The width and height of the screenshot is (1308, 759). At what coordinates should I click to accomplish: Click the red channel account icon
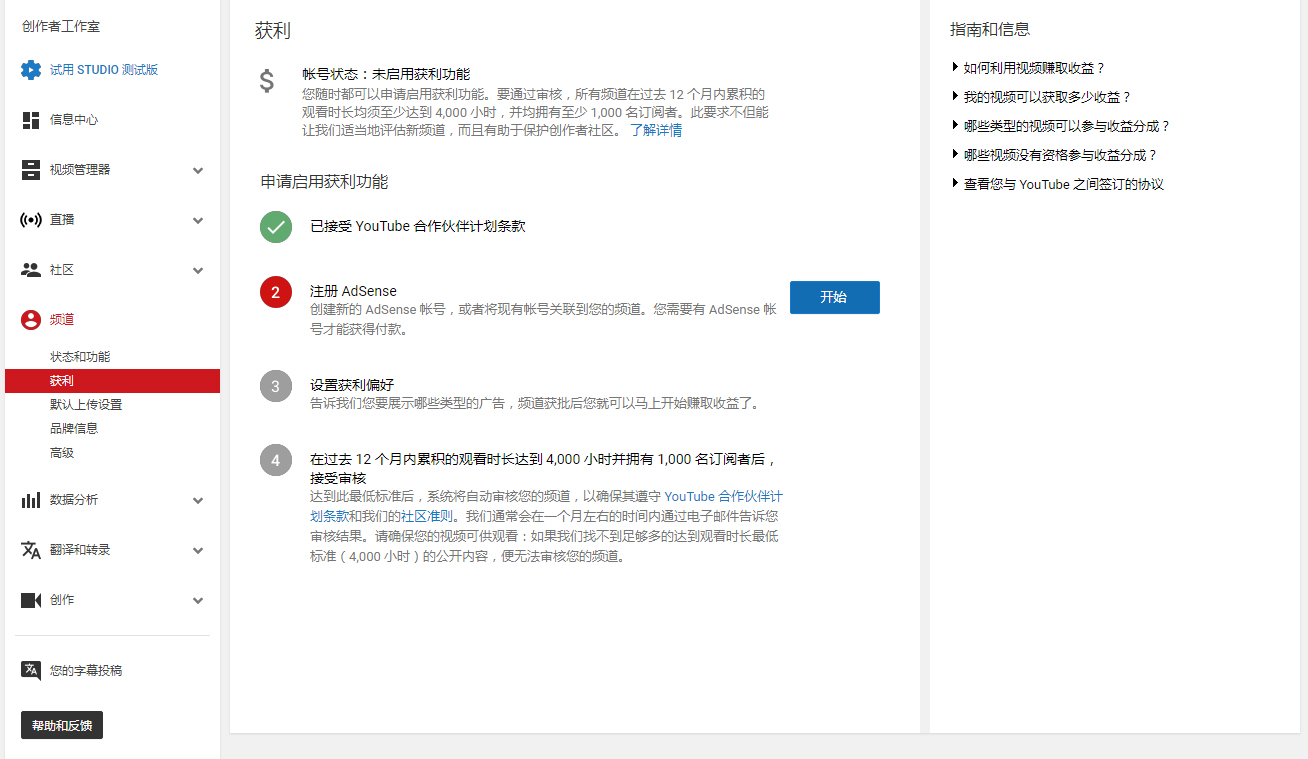tap(31, 320)
